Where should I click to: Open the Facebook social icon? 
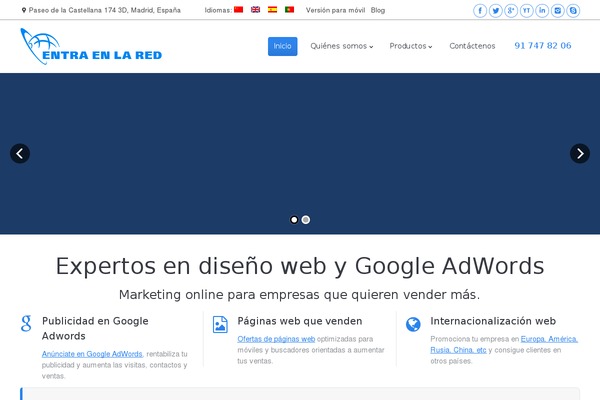point(480,11)
